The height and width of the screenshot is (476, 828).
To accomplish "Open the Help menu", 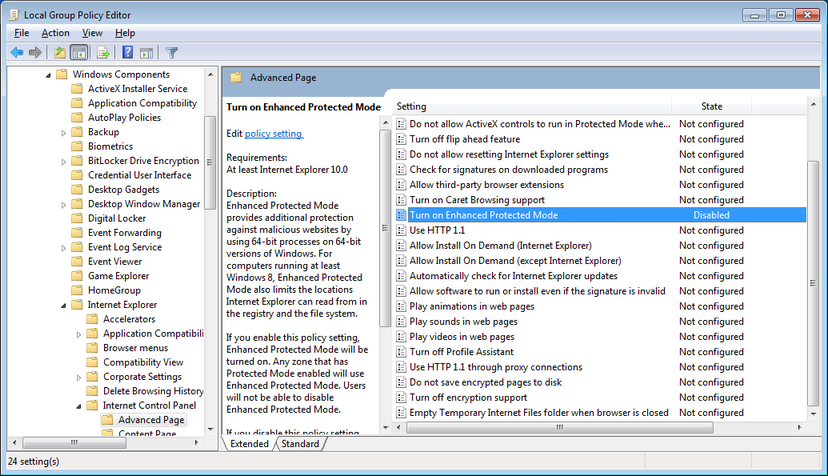I will tap(125, 33).
